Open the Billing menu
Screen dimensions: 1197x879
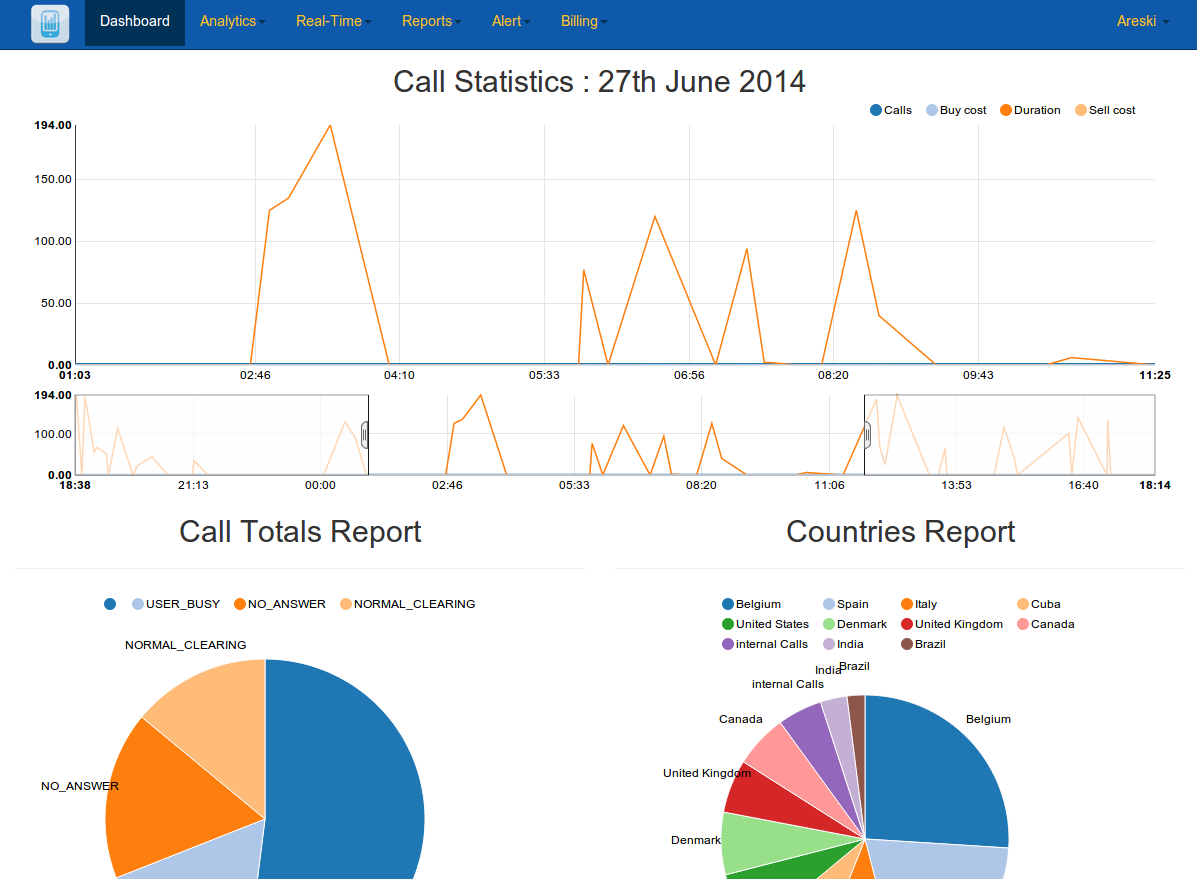coord(583,21)
